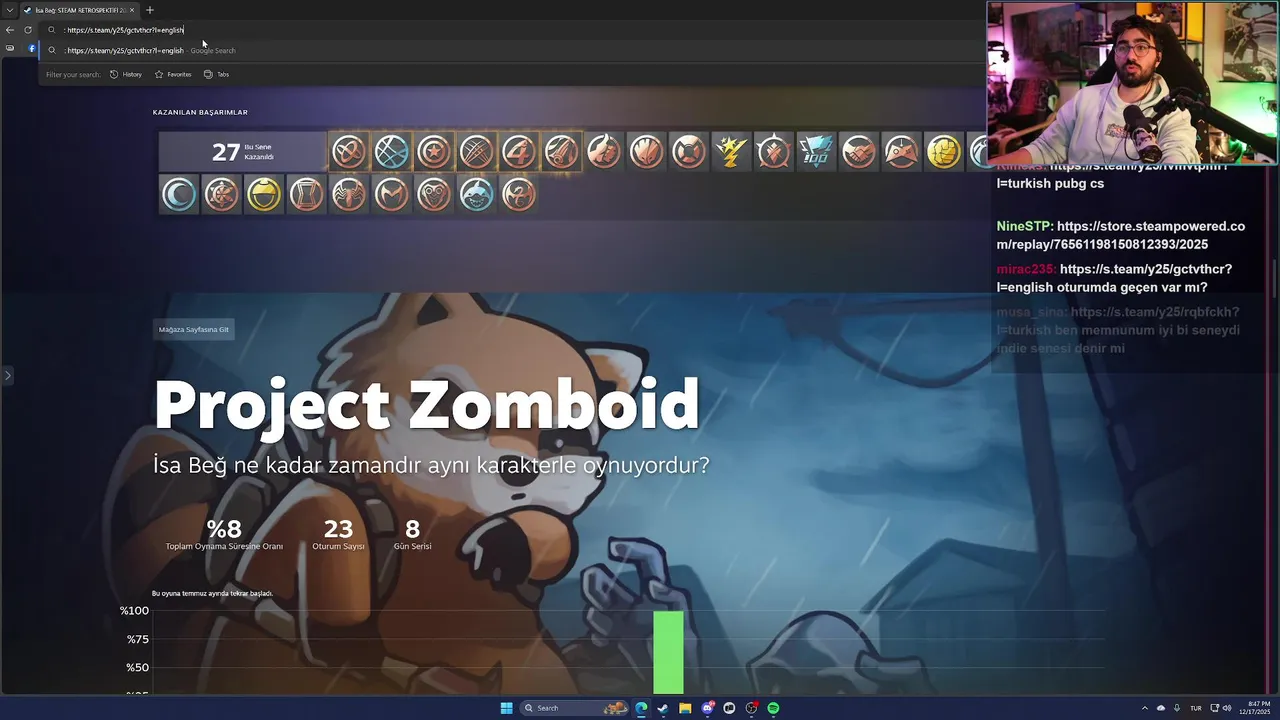Click the microphone tray icon
1280x720 pixels.
click(1177, 708)
